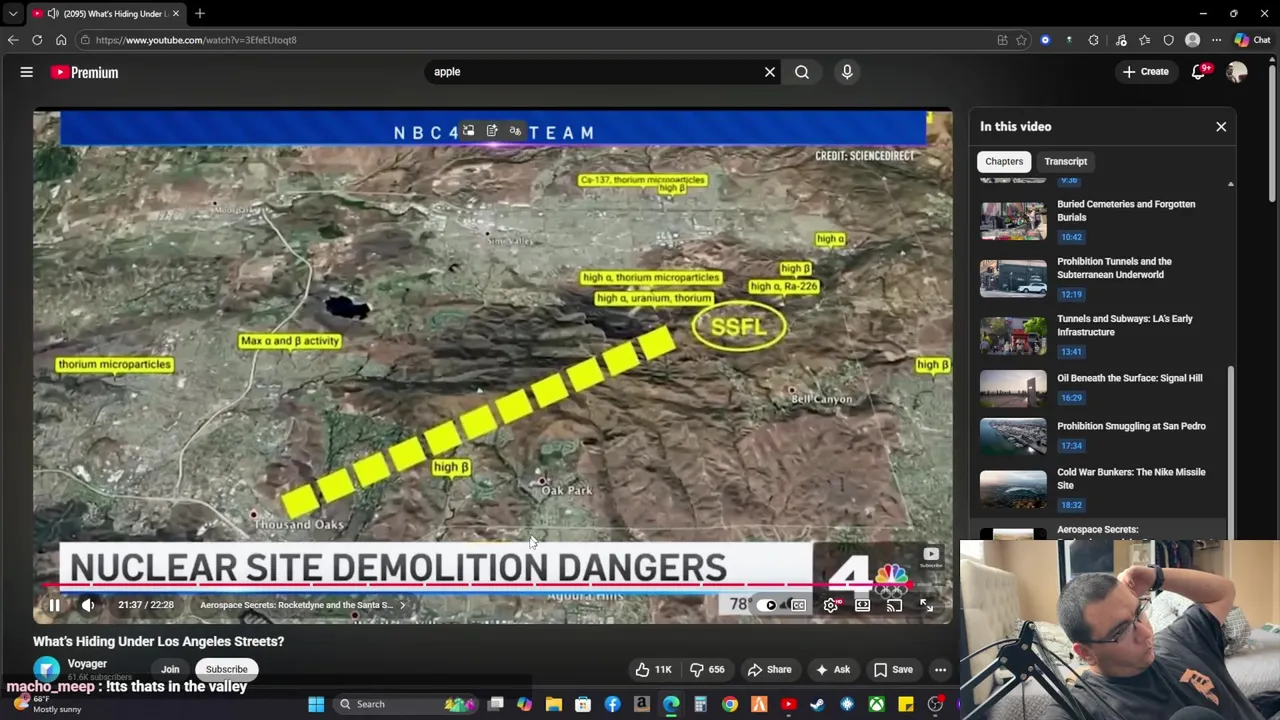1280x720 pixels.
Task: Subscribe to the Voyager channel
Action: coord(226,670)
